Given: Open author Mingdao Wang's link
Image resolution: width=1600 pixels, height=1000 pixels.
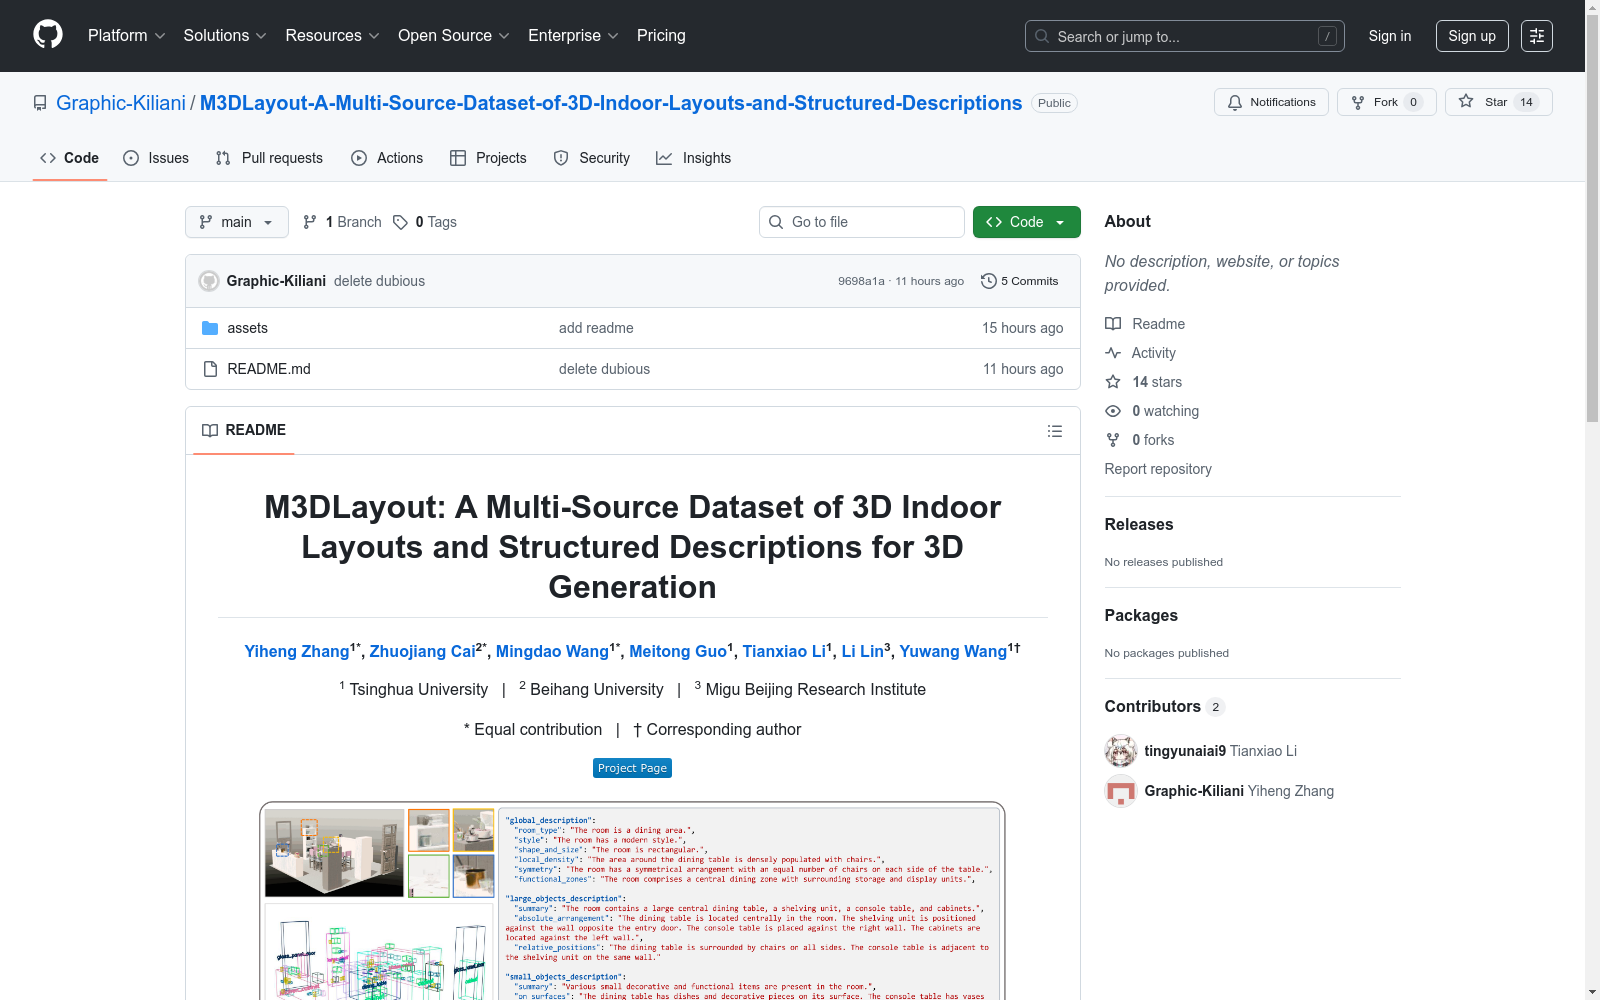Looking at the screenshot, I should tap(552, 651).
